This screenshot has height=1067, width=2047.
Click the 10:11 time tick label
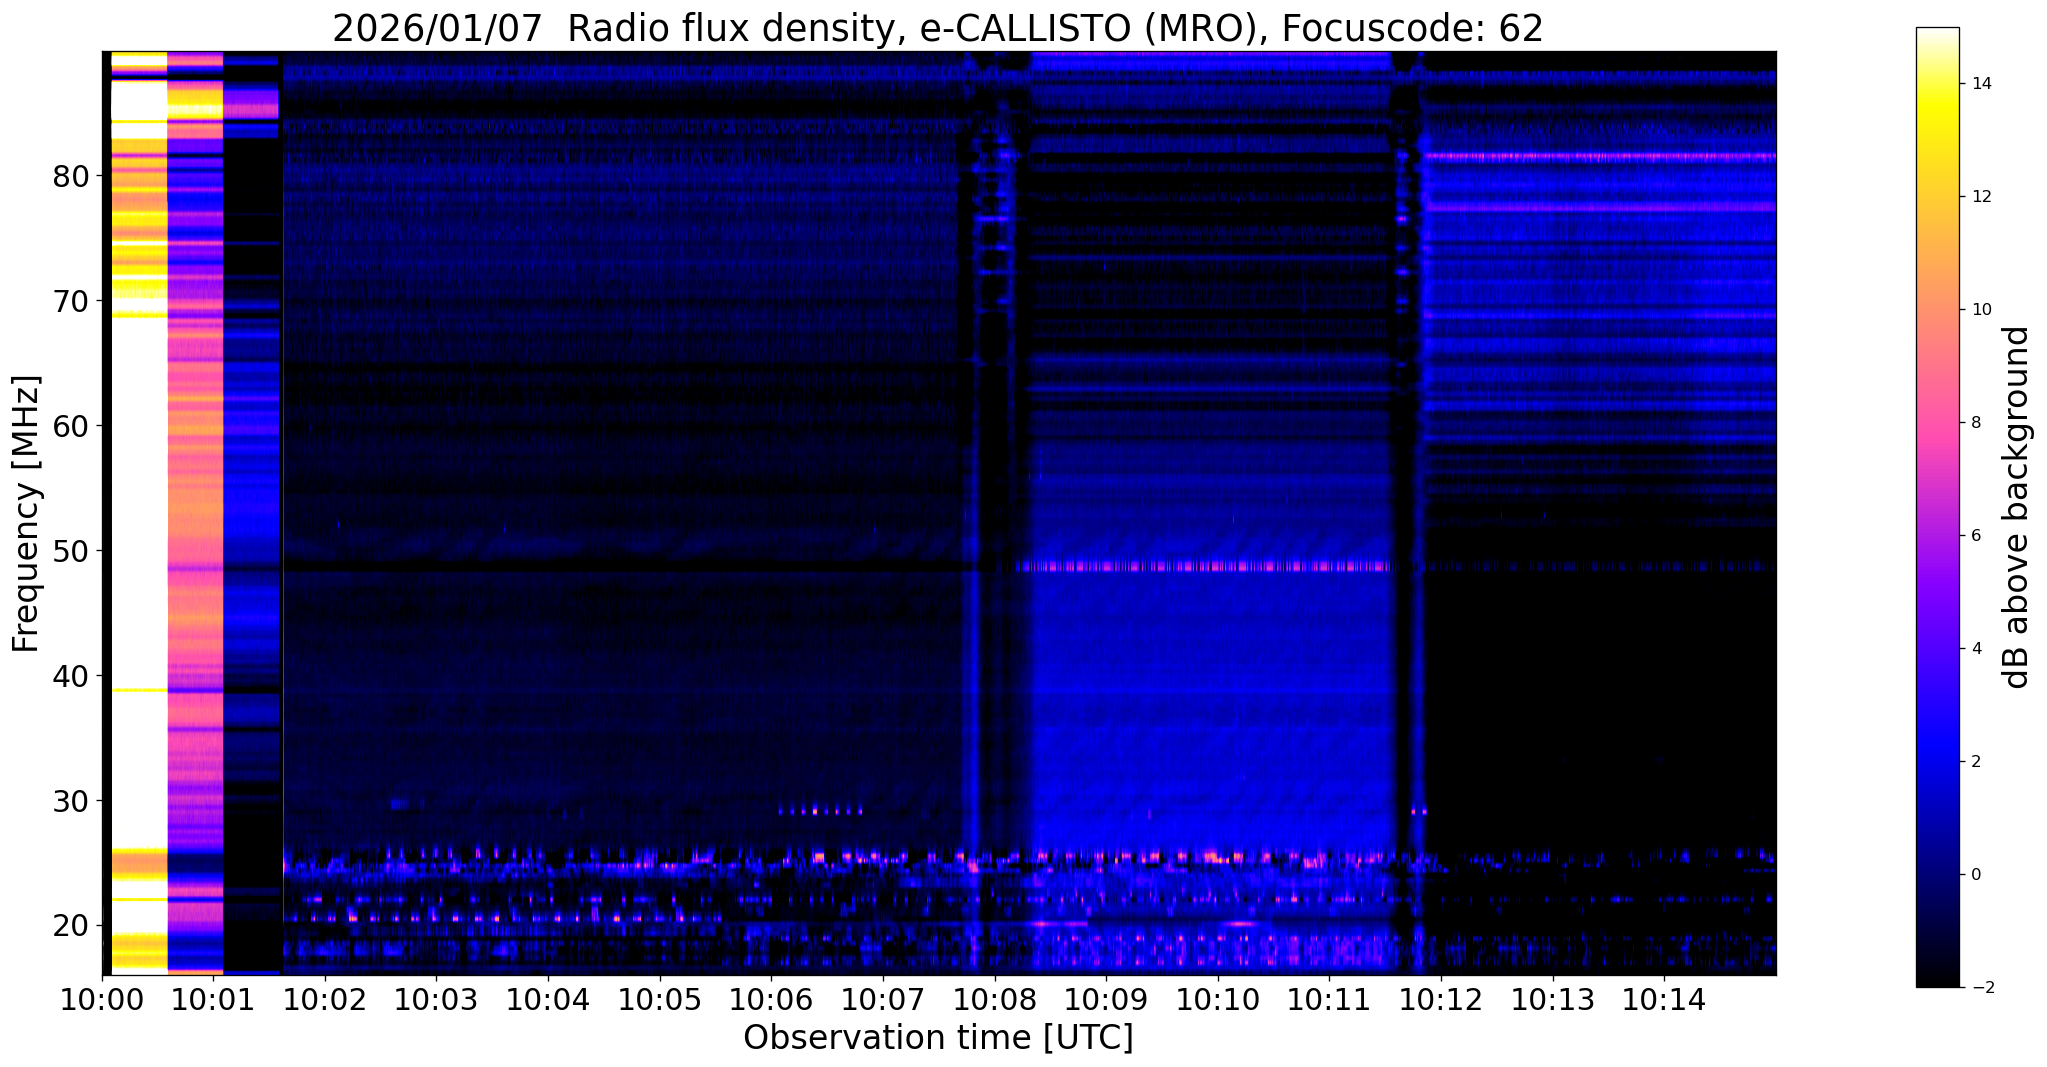[1329, 1000]
